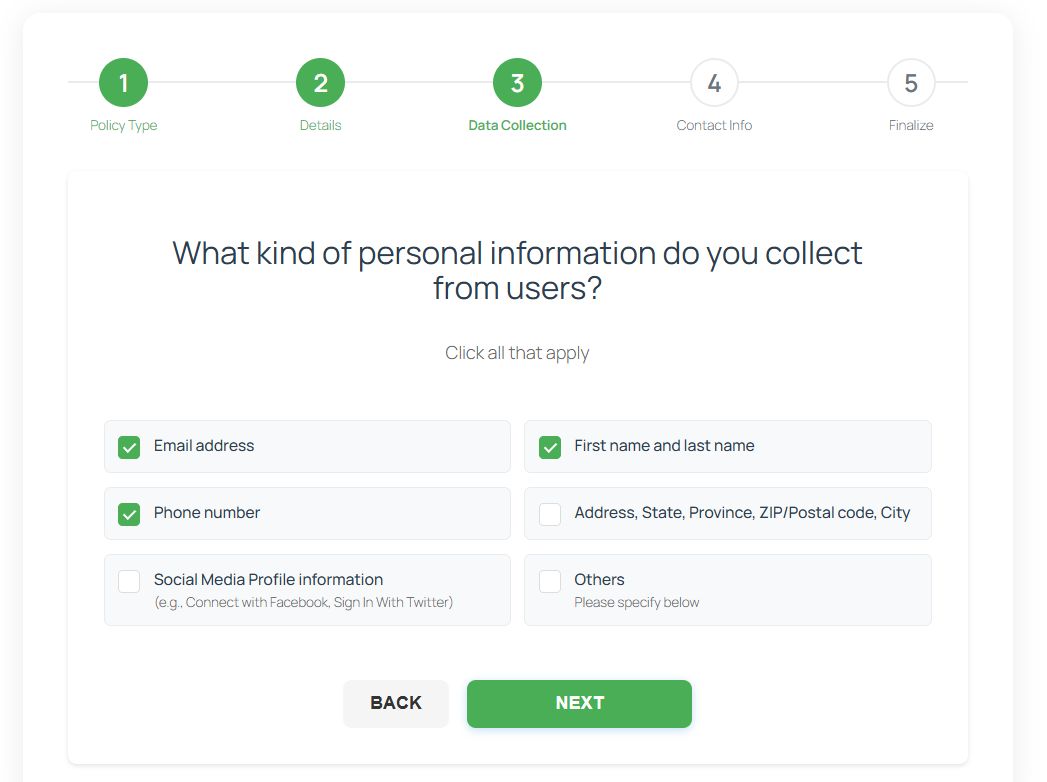
Task: Enable the Address, State, Province checkbox
Action: click(x=550, y=514)
